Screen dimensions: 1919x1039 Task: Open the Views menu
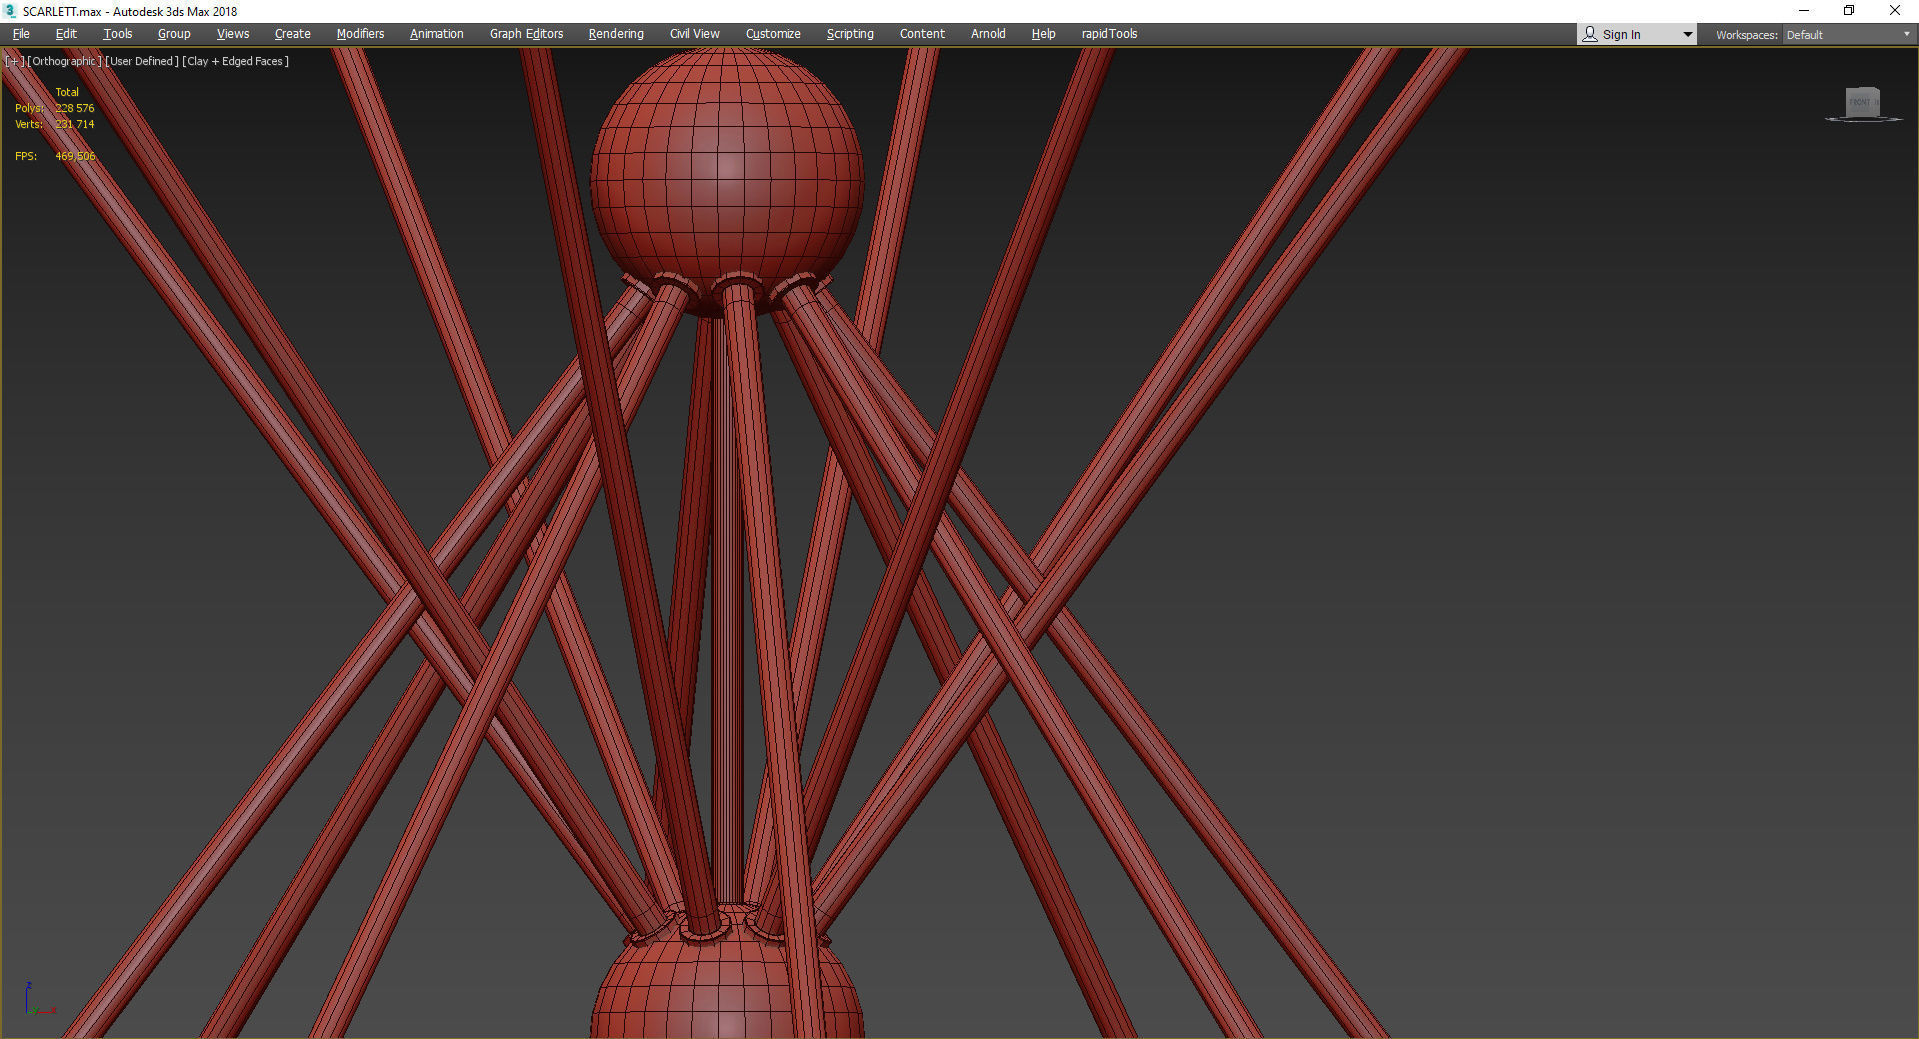(x=233, y=34)
